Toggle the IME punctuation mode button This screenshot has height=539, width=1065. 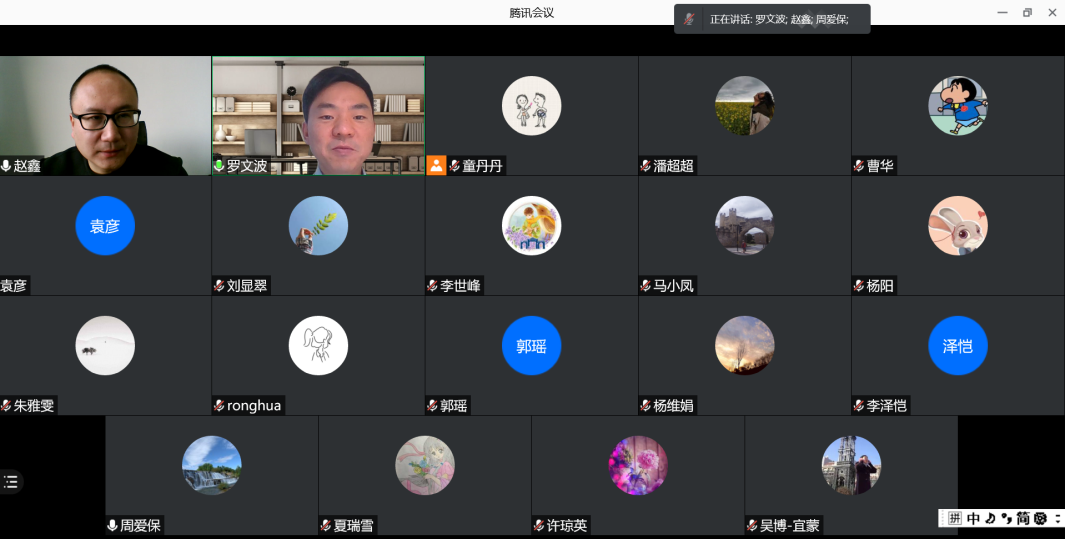coord(1006,518)
